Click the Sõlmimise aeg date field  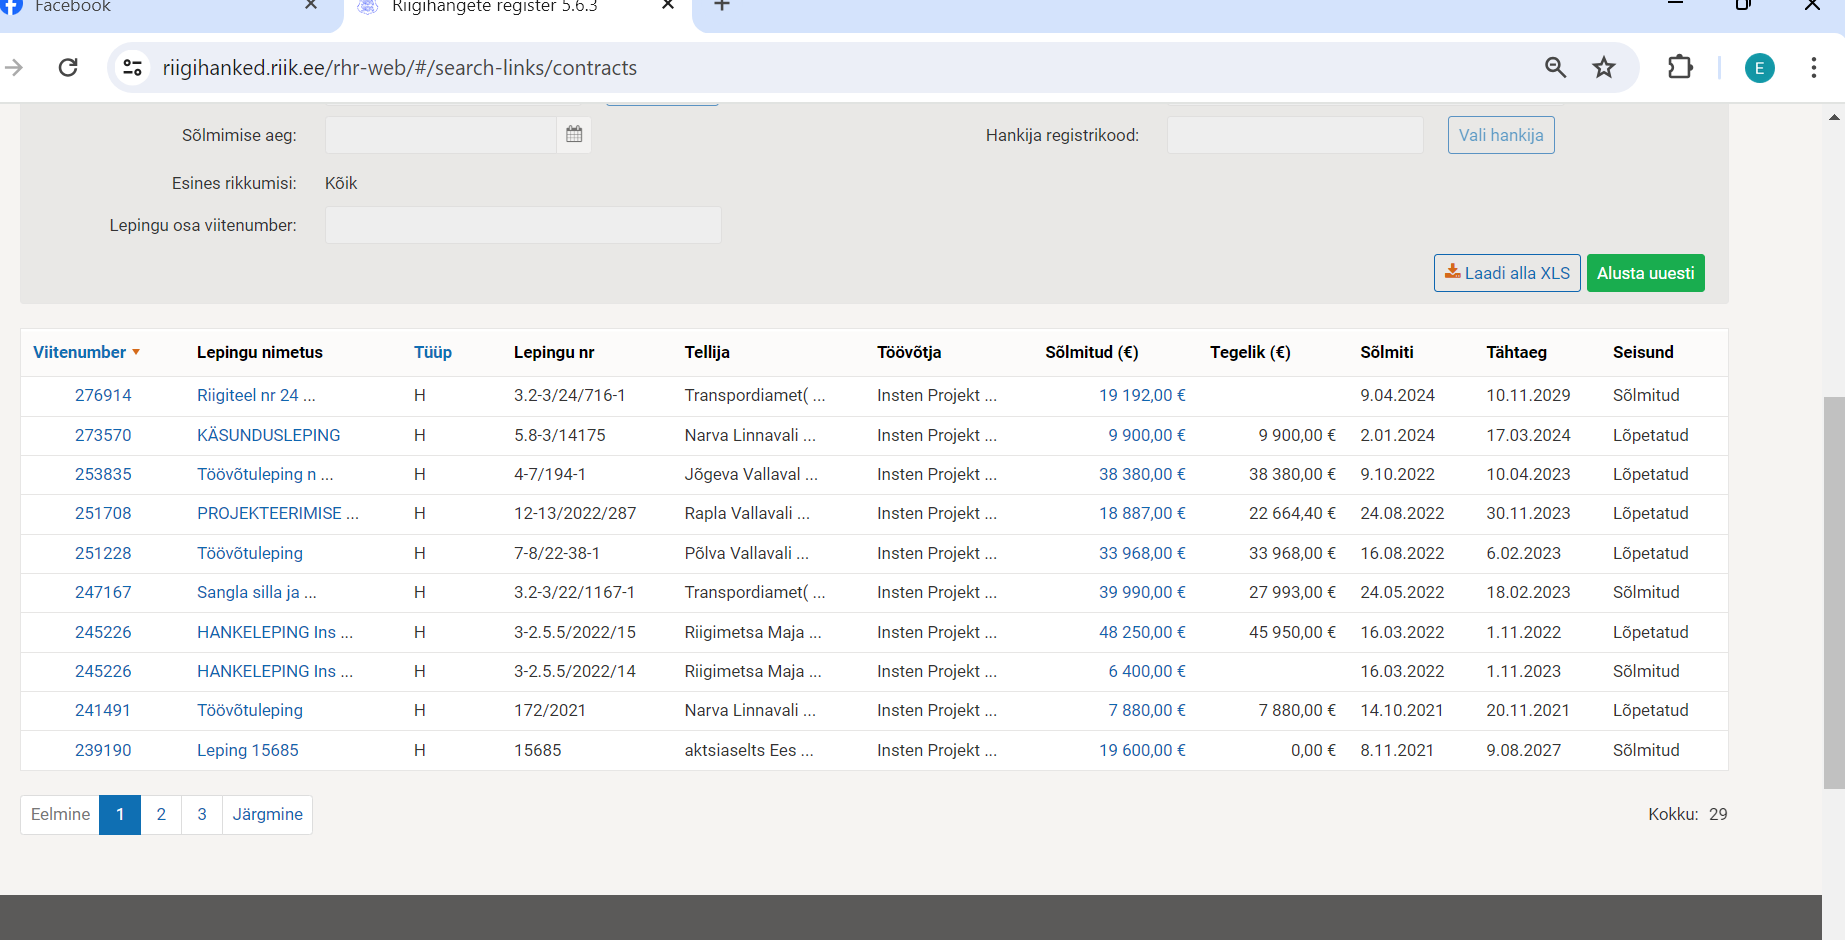point(441,135)
